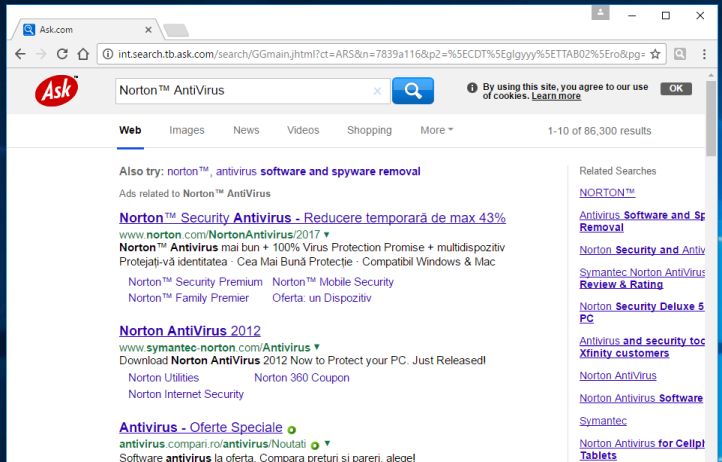
Task: Open the NORTON™ related search
Action: pyautogui.click(x=607, y=193)
